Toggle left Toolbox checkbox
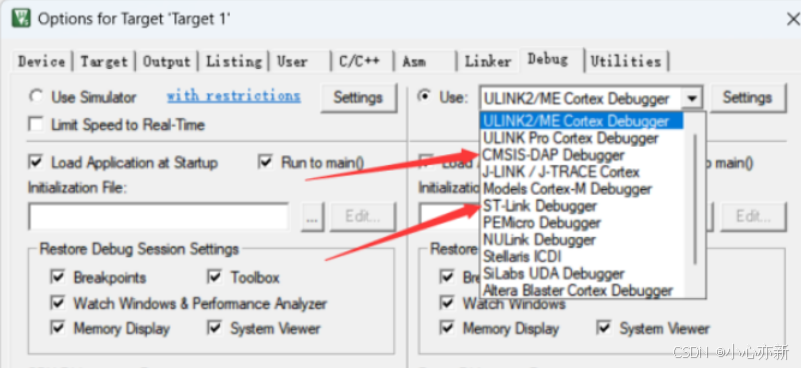 (x=215, y=278)
